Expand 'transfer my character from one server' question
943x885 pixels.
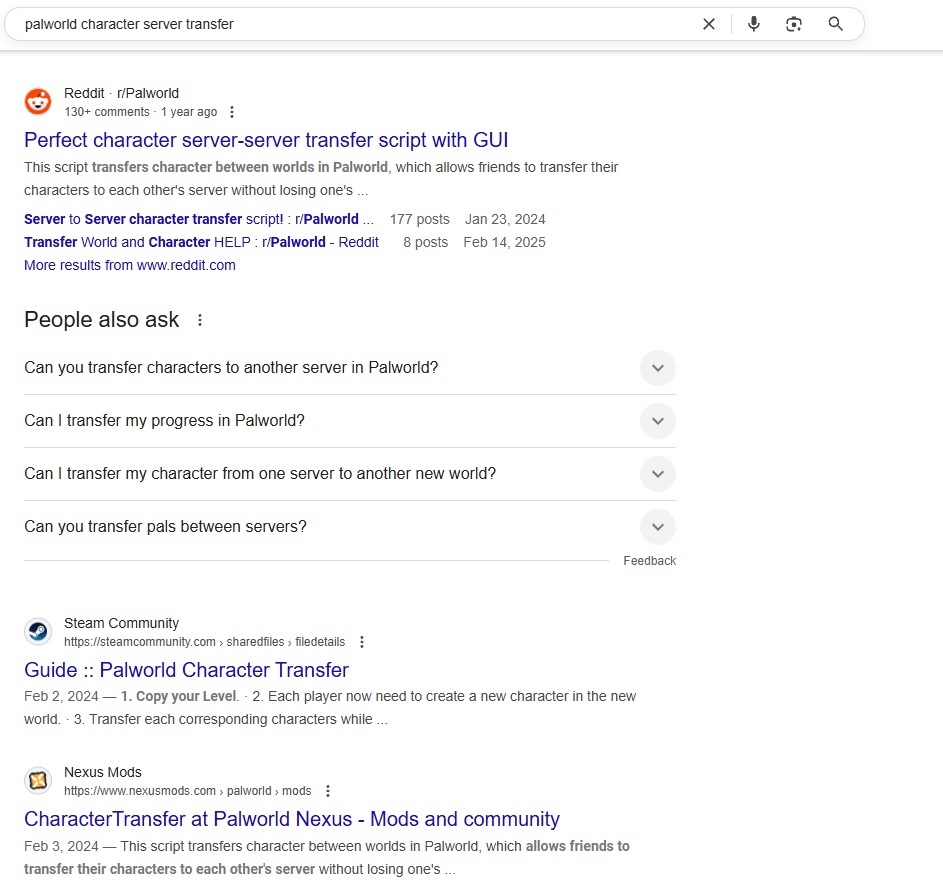[x=350, y=474]
